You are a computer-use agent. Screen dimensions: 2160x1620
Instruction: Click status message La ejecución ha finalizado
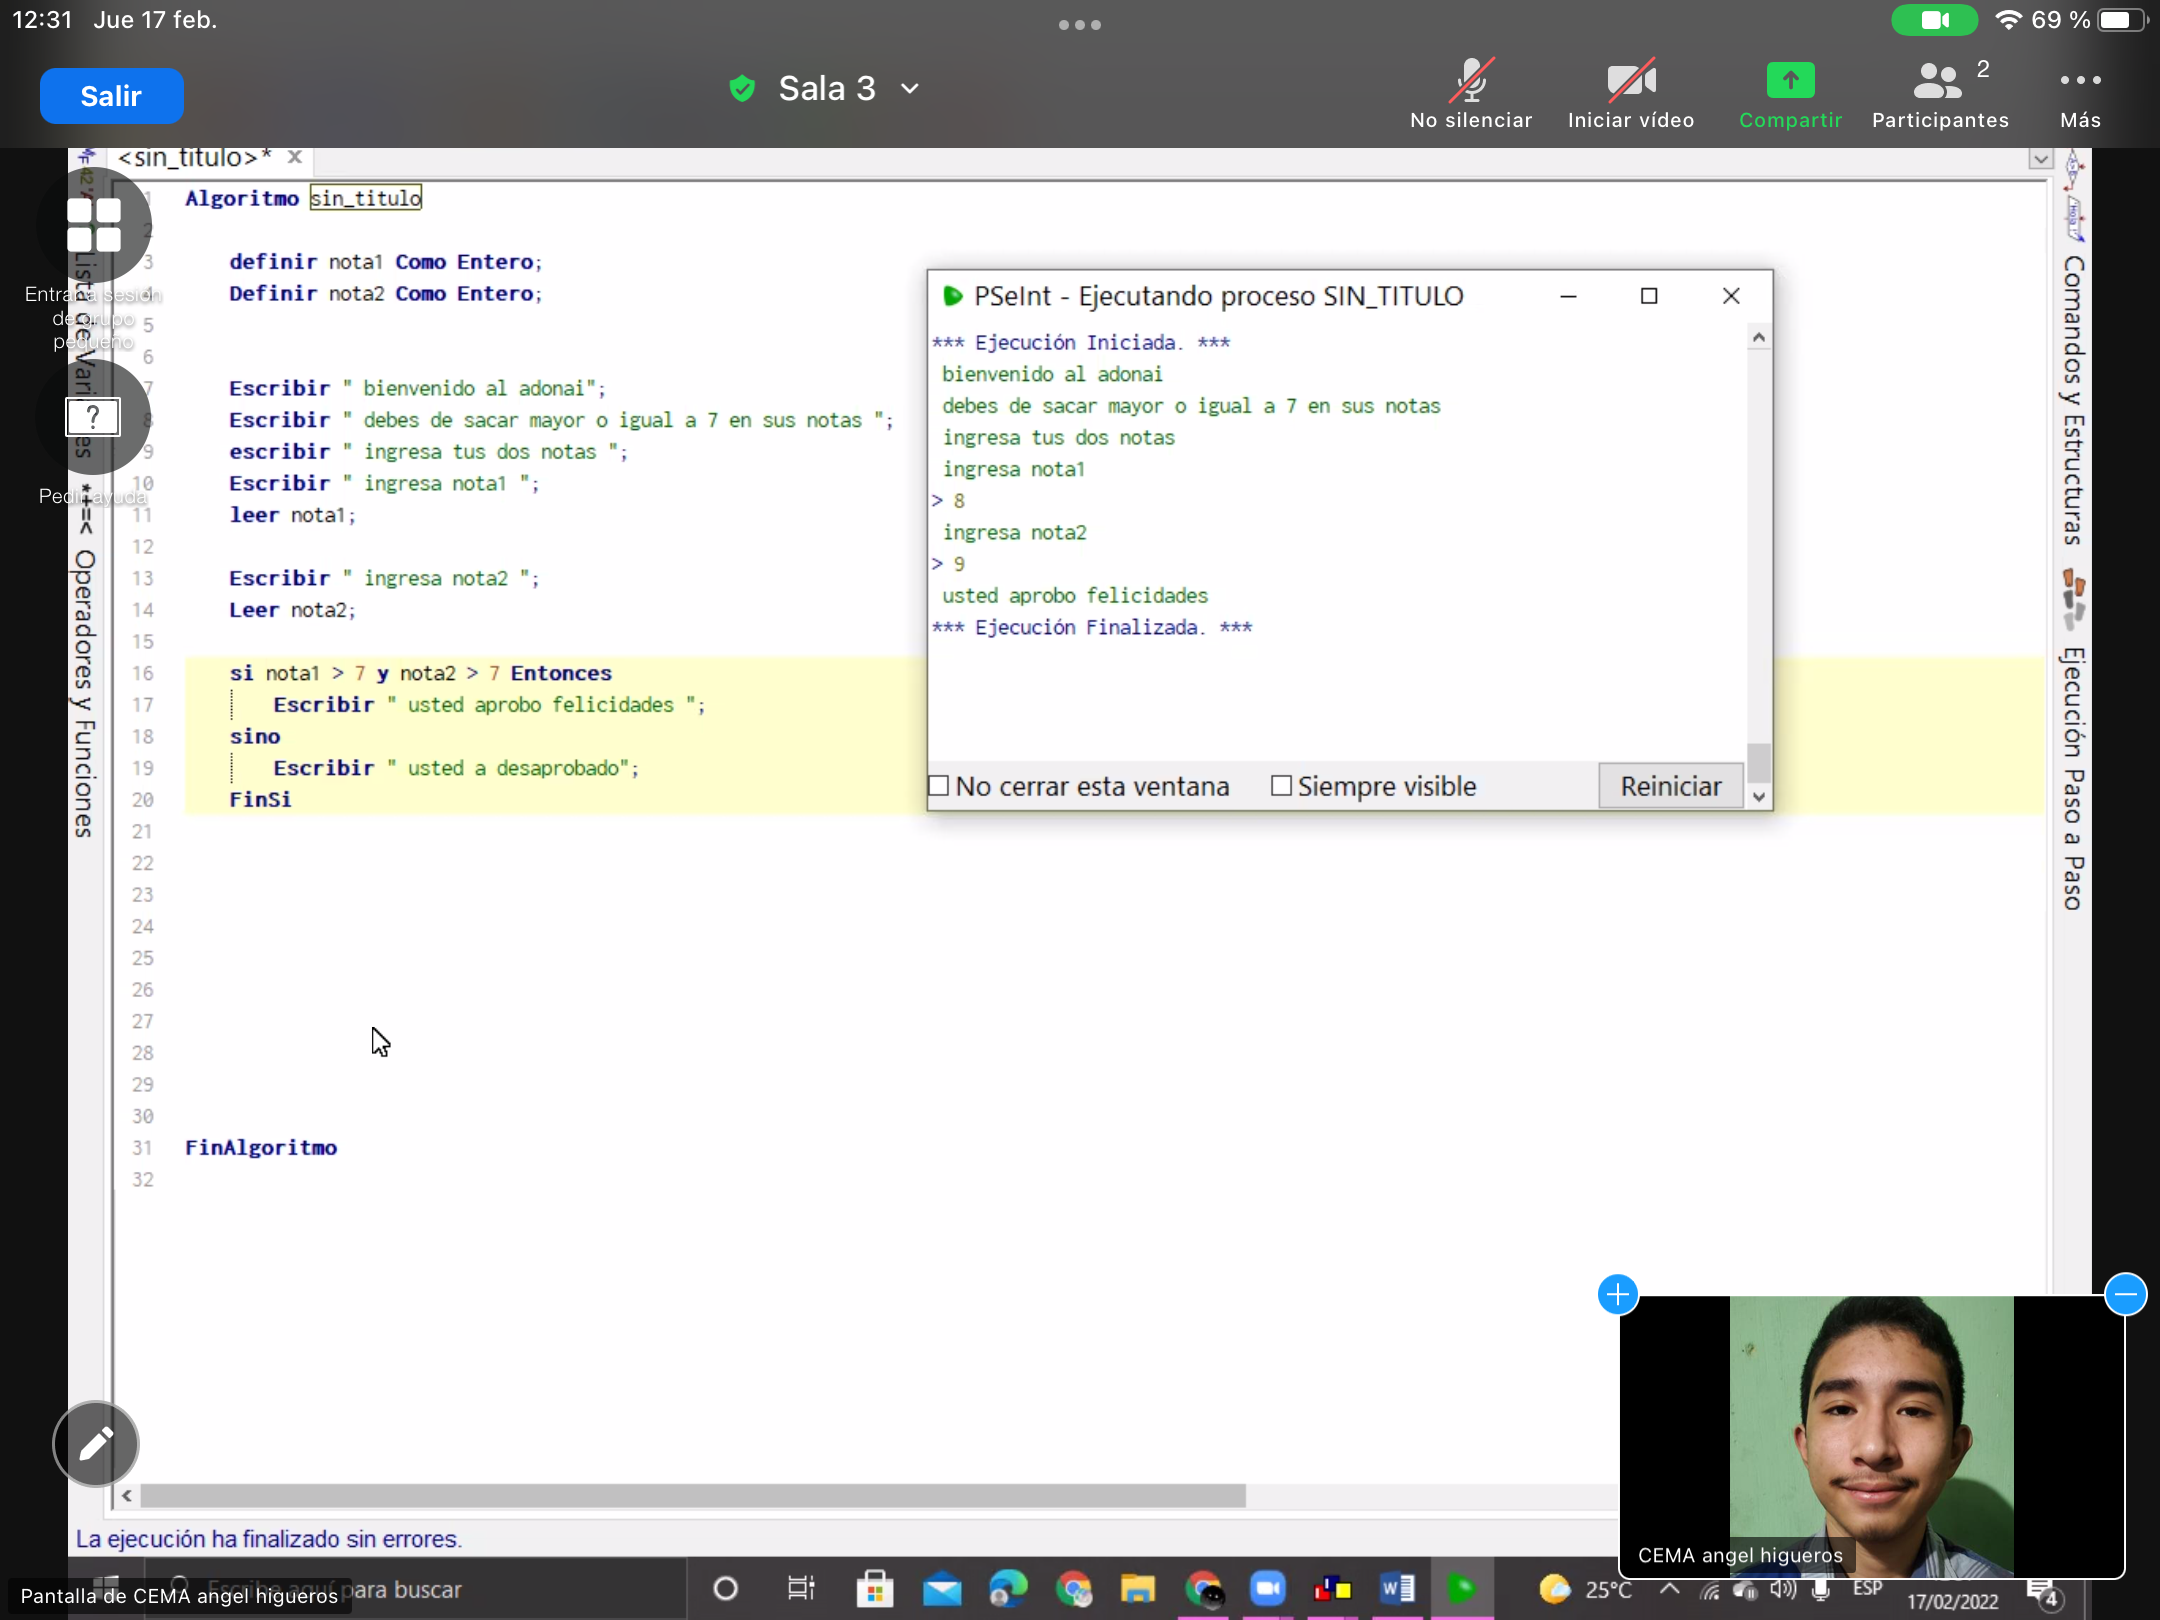pyautogui.click(x=269, y=1539)
